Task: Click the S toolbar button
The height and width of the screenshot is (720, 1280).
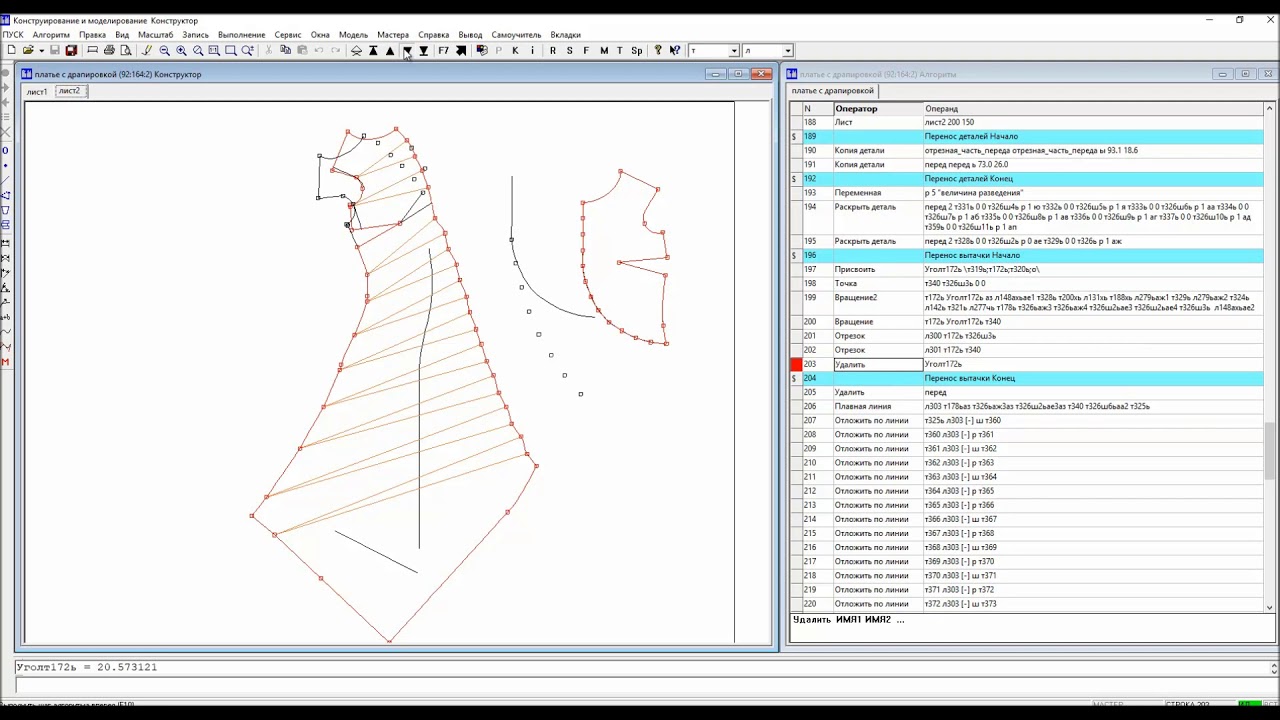Action: [x=569, y=50]
